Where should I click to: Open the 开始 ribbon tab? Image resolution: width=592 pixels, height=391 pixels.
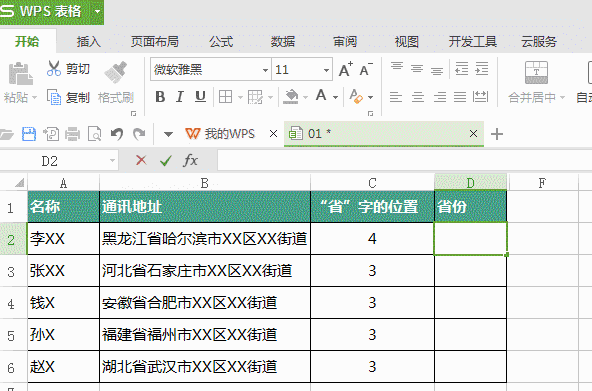tap(27, 41)
